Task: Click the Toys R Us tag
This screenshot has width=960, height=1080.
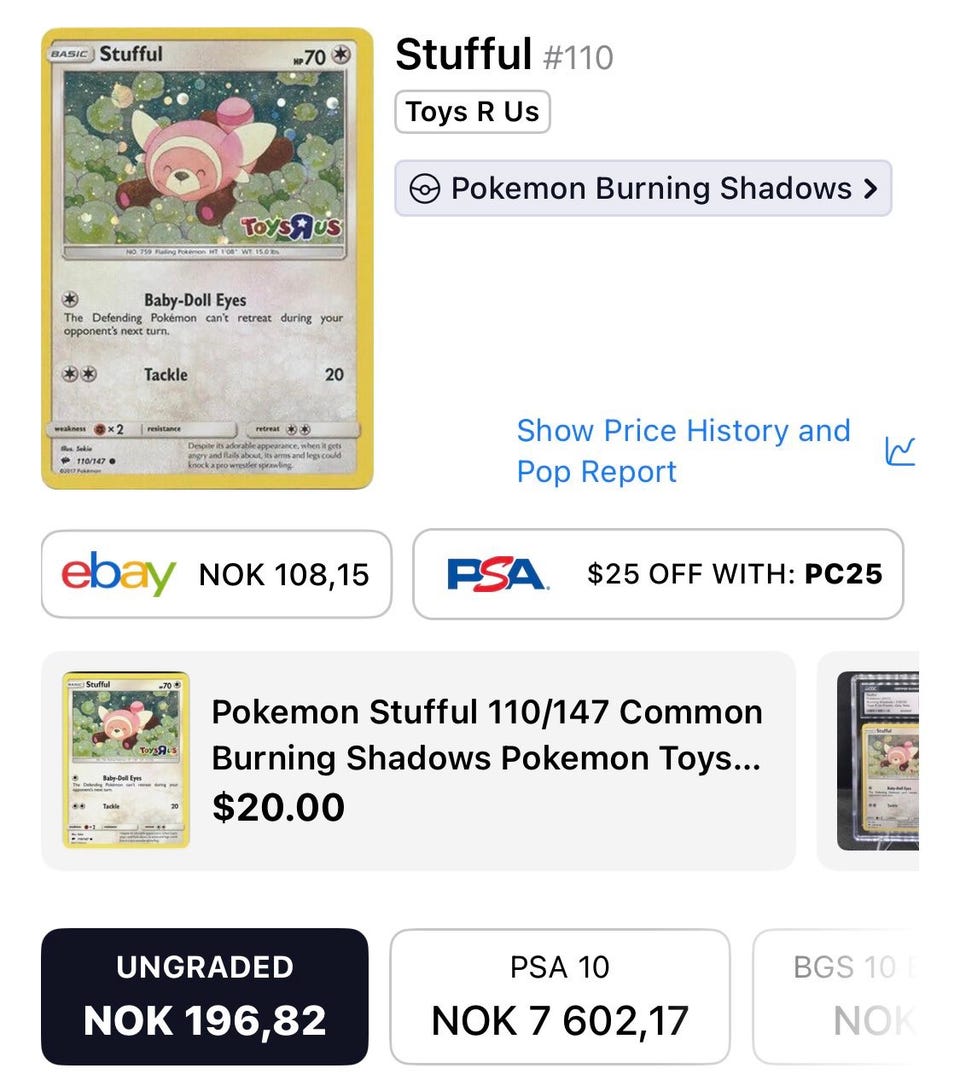Action: pyautogui.click(x=472, y=112)
